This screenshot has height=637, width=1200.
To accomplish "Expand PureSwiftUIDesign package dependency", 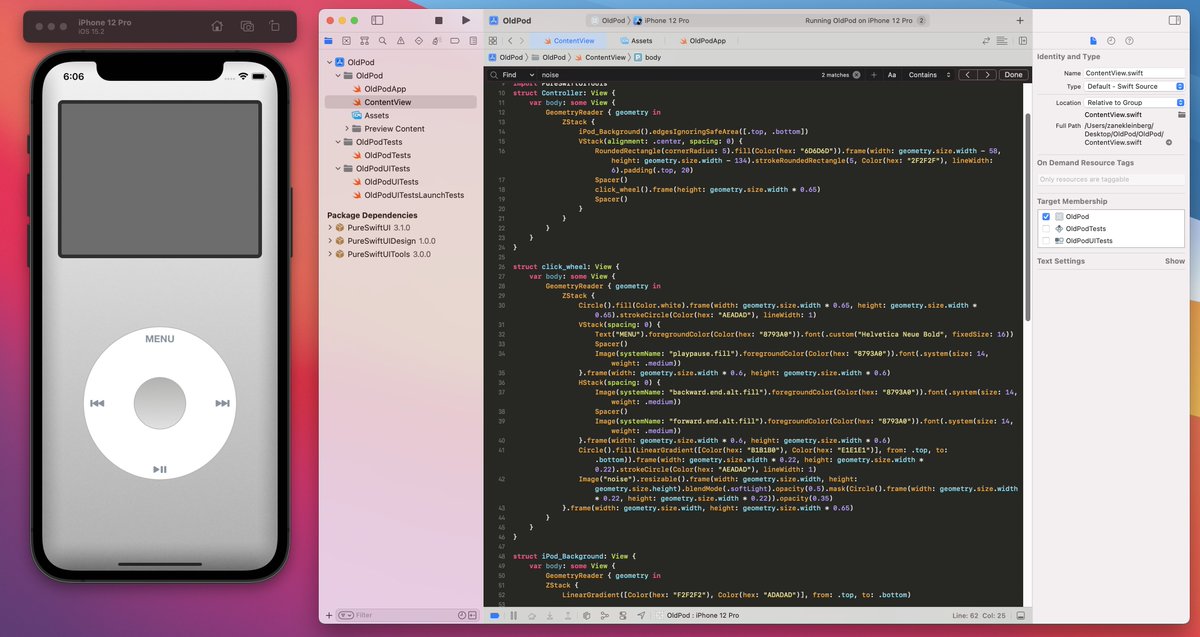I will click(329, 241).
